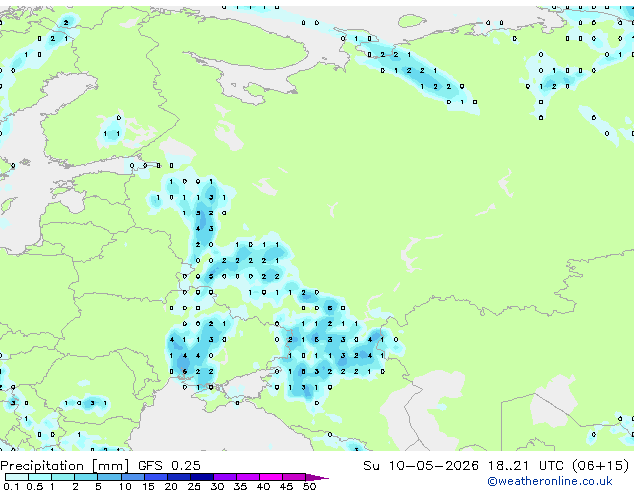Click the 30–35 mm purple legend swatch

(x=225, y=477)
